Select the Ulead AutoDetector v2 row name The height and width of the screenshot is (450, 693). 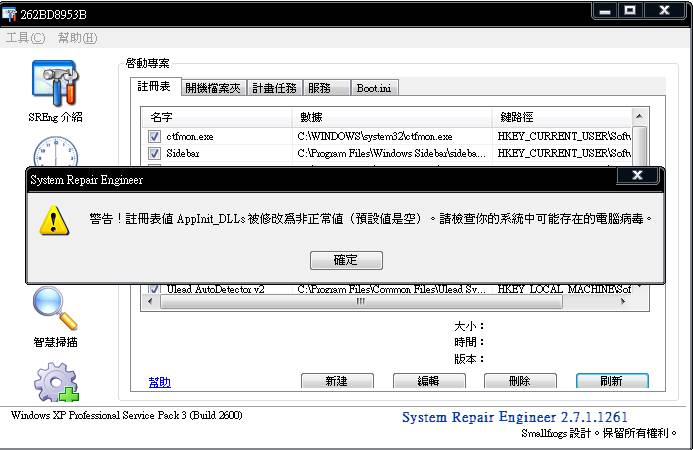click(x=215, y=289)
